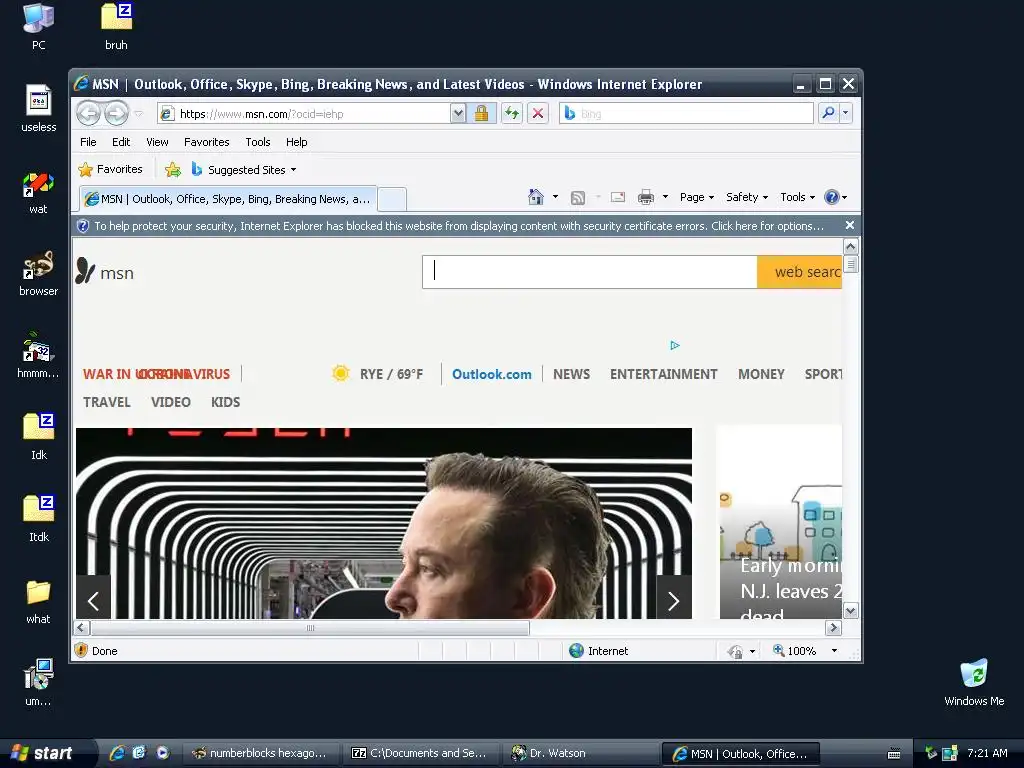Select the MSN browser tab
Image resolution: width=1024 pixels, height=768 pixels.
pos(228,199)
